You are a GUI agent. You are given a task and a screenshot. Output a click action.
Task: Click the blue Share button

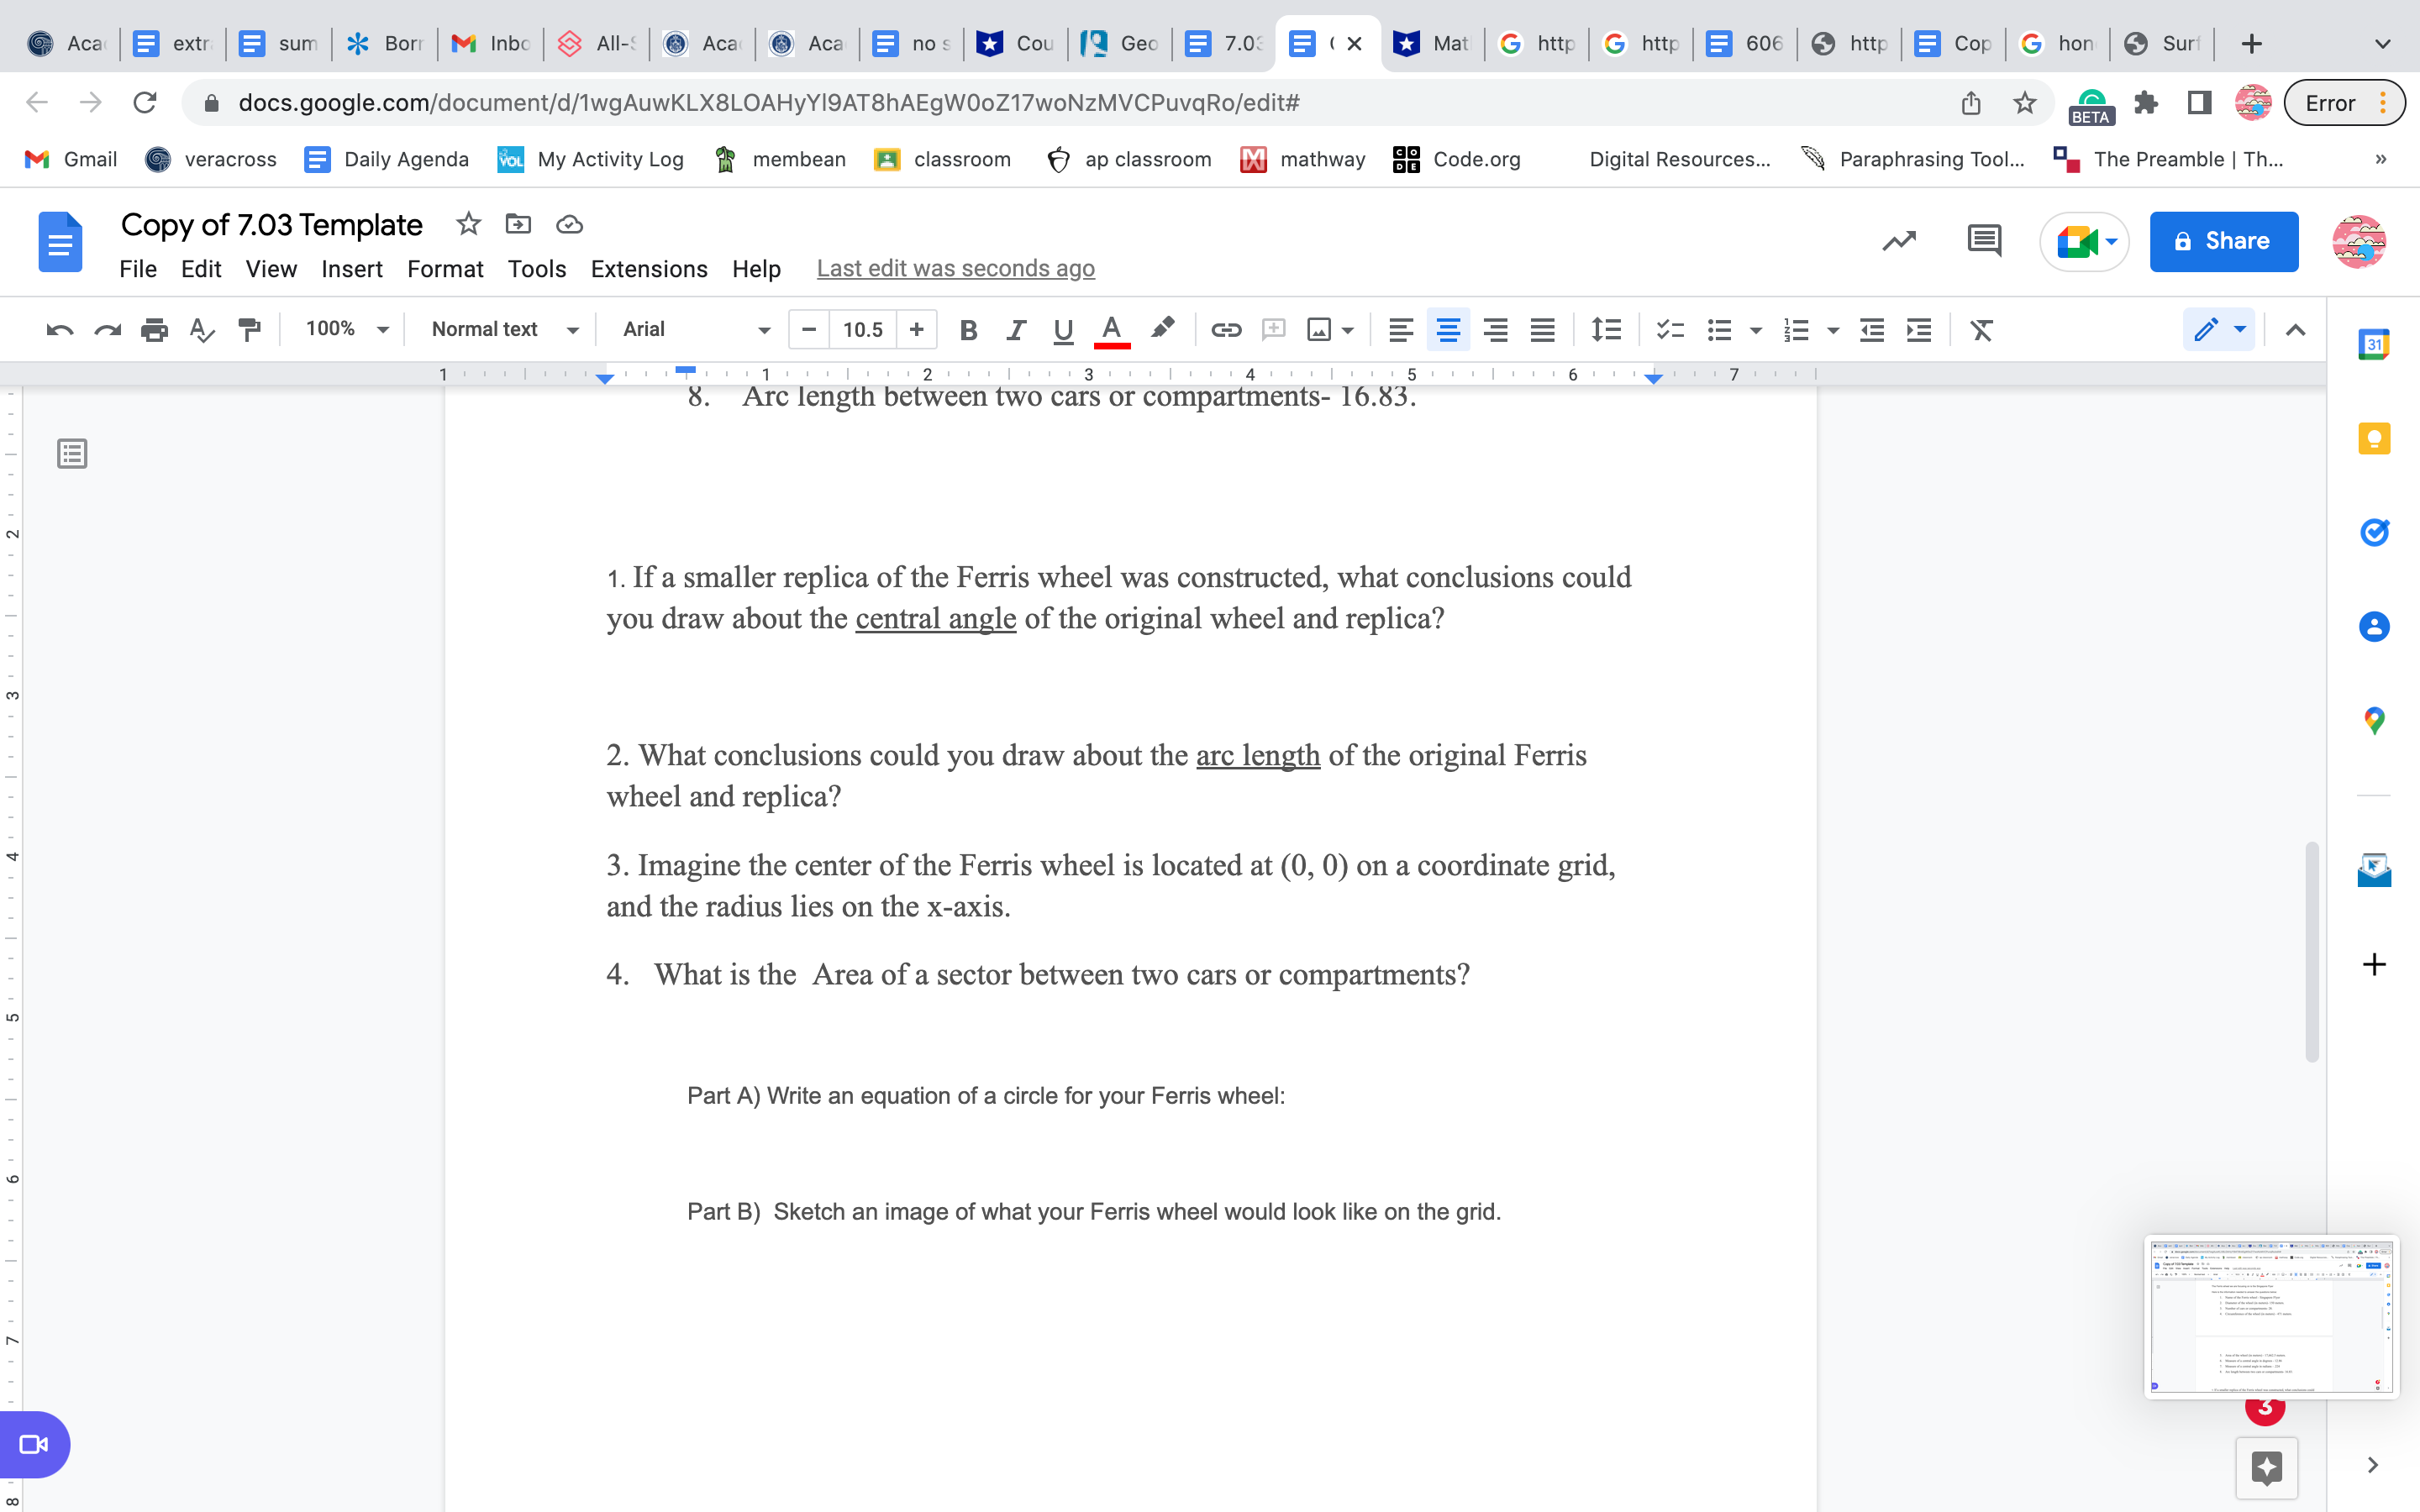click(x=2223, y=241)
